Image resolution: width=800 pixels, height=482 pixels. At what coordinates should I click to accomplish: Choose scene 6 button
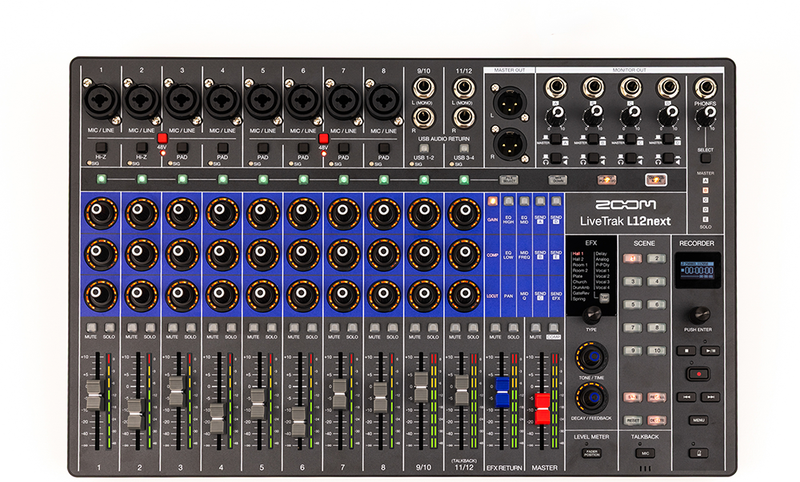click(657, 305)
